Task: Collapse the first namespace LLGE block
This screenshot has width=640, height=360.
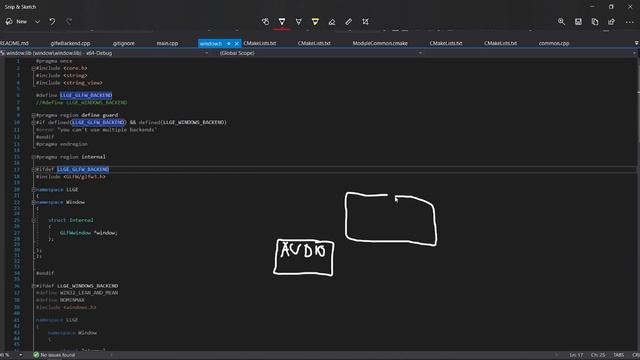Action: point(34,189)
